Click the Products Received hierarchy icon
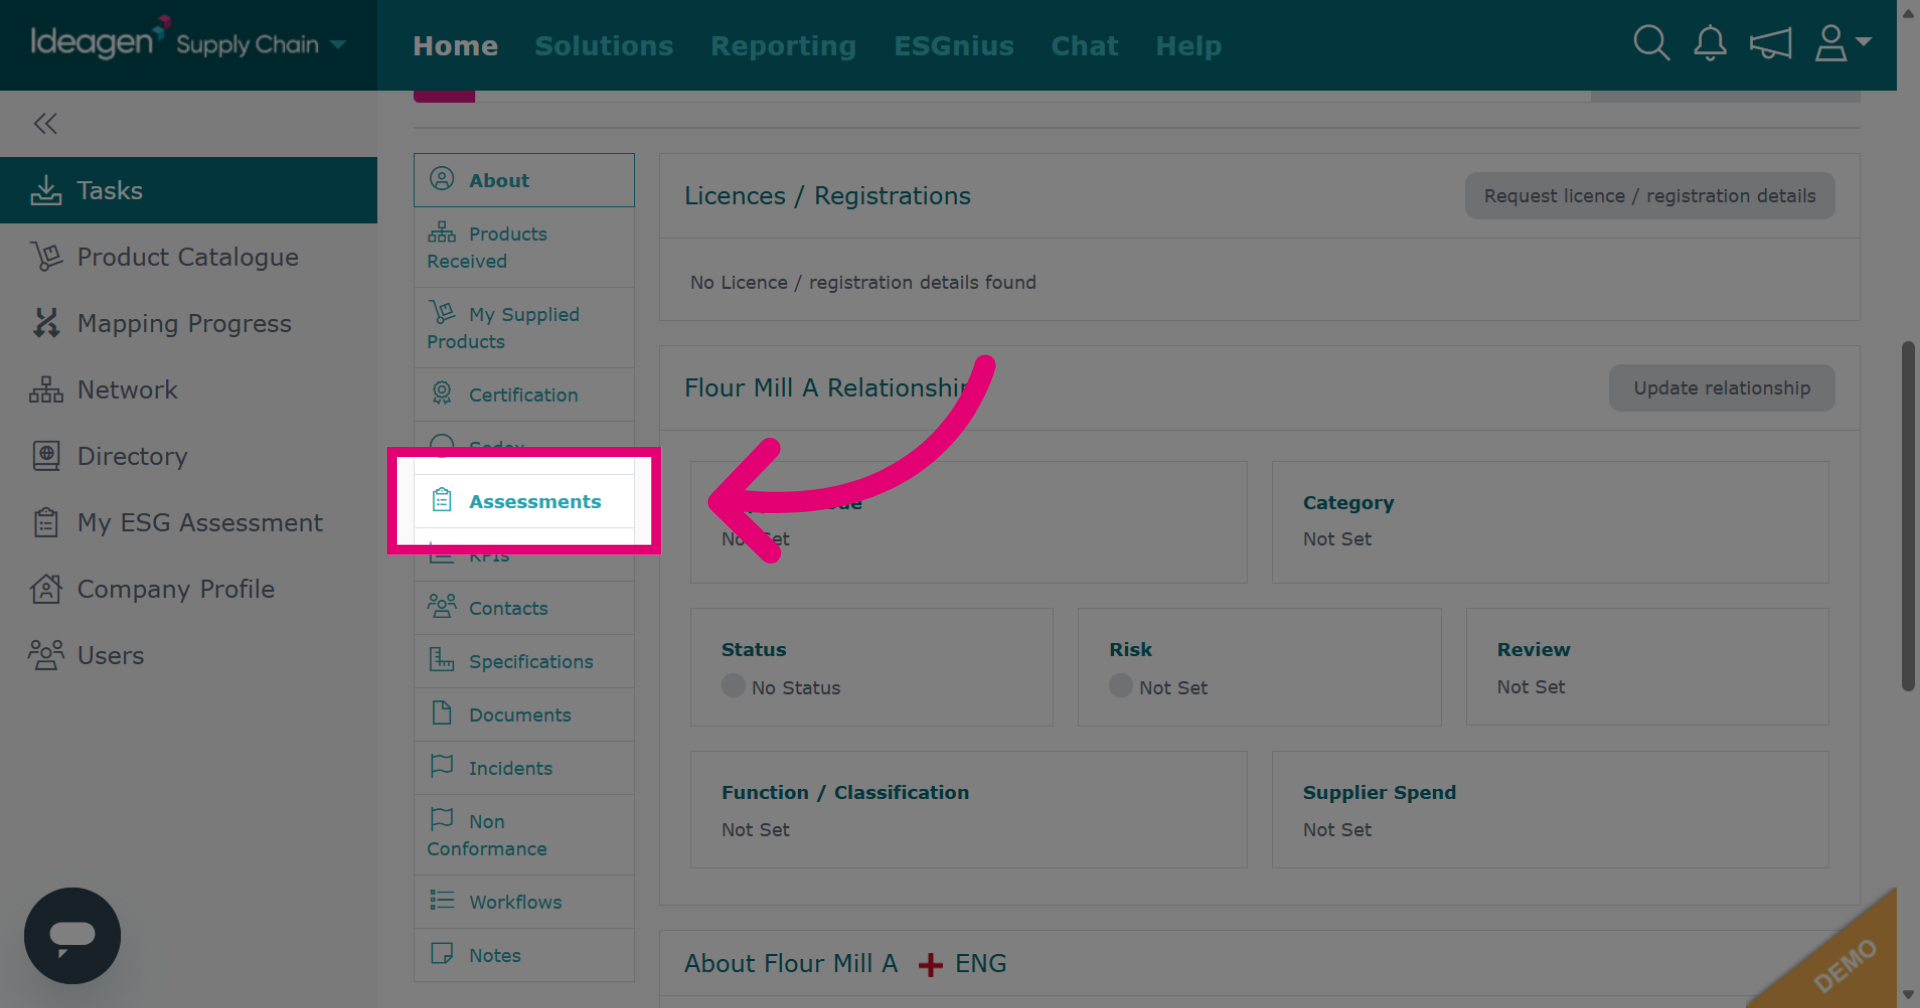 click(x=442, y=233)
